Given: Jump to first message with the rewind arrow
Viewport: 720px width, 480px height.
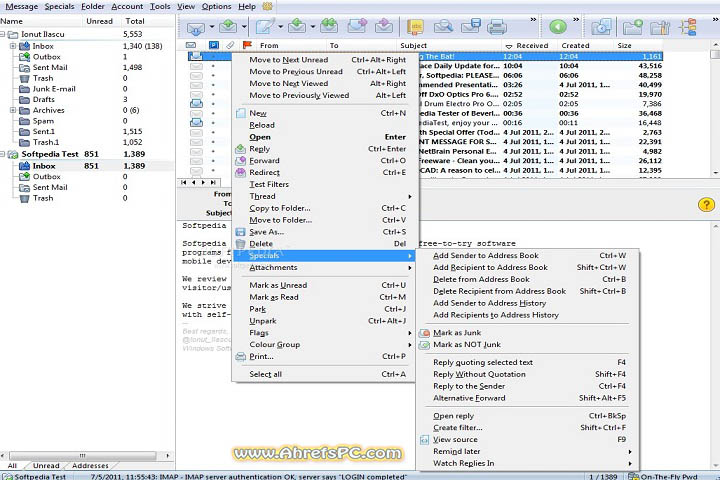Looking at the screenshot, I should pyautogui.click(x=184, y=182).
